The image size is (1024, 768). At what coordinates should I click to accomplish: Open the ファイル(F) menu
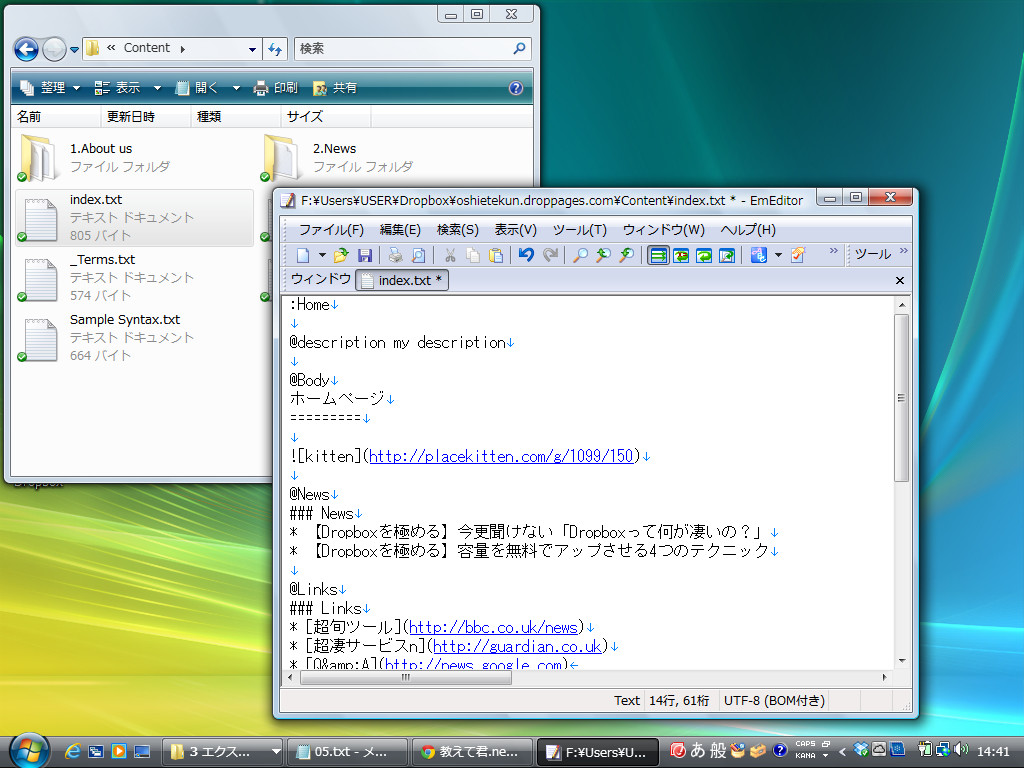coord(331,230)
